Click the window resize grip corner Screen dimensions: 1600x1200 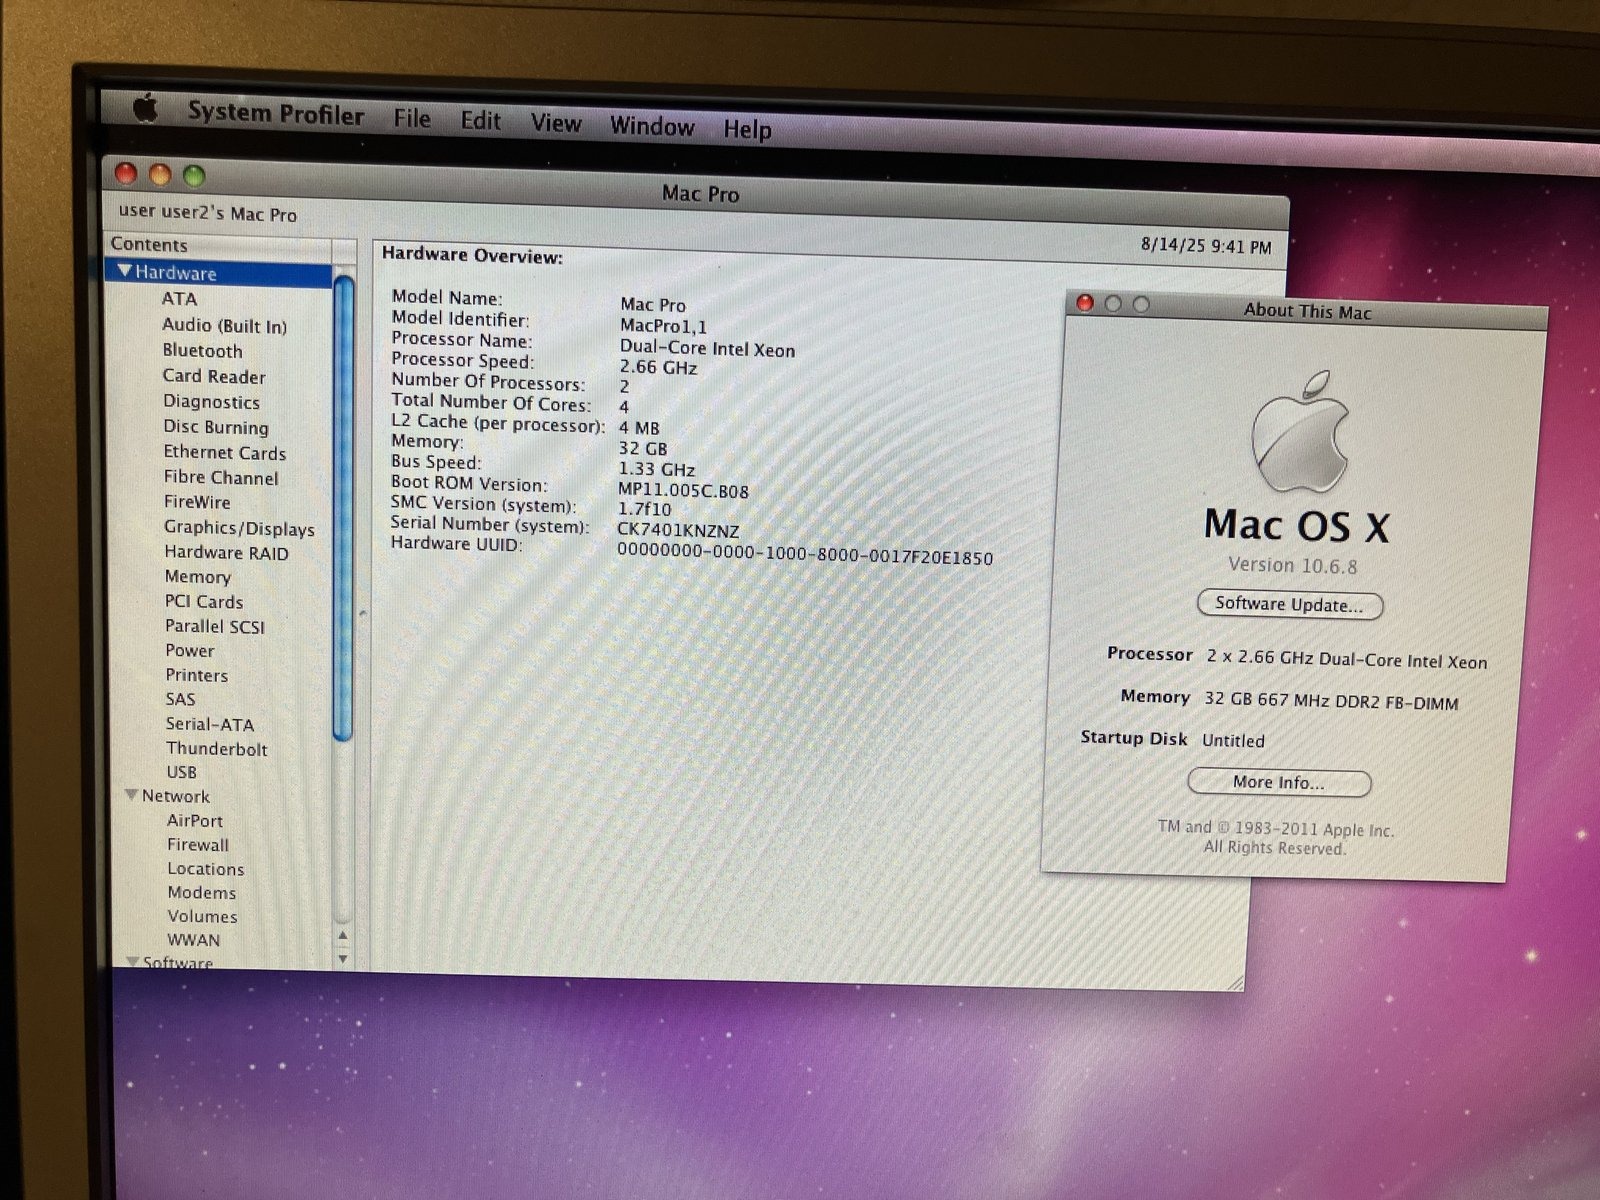(1234, 981)
